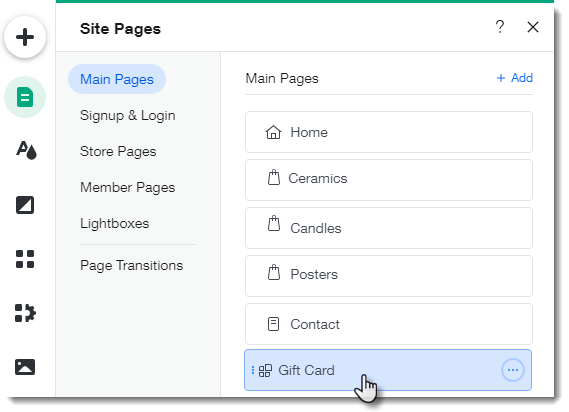Open the Site Design icon
569x412 pixels.
(26, 150)
